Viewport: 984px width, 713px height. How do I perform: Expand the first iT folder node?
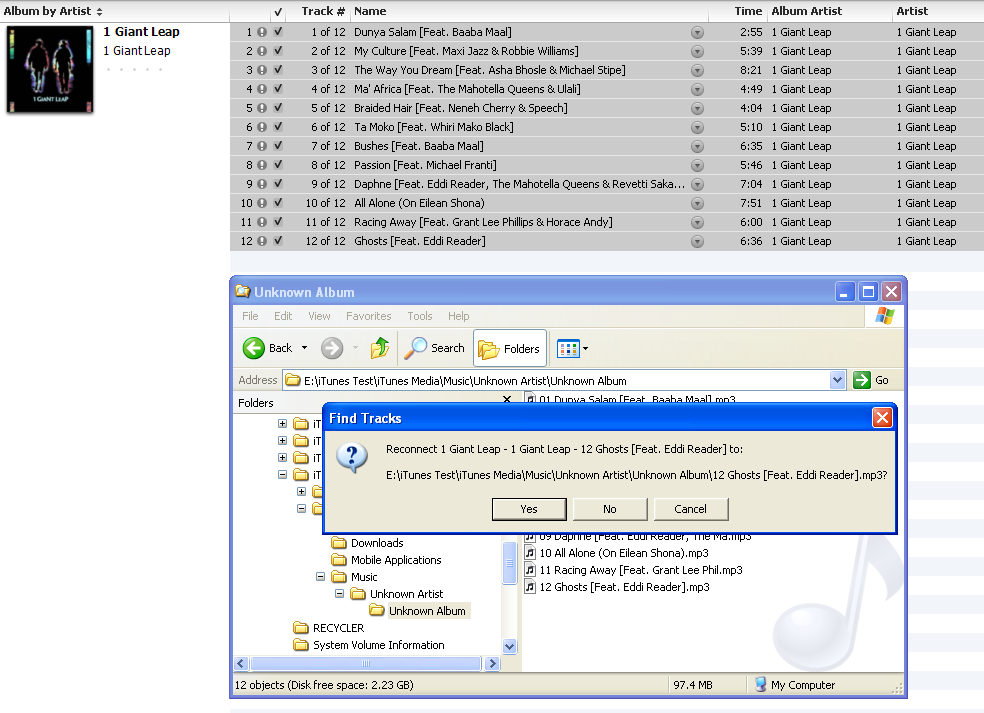point(282,424)
